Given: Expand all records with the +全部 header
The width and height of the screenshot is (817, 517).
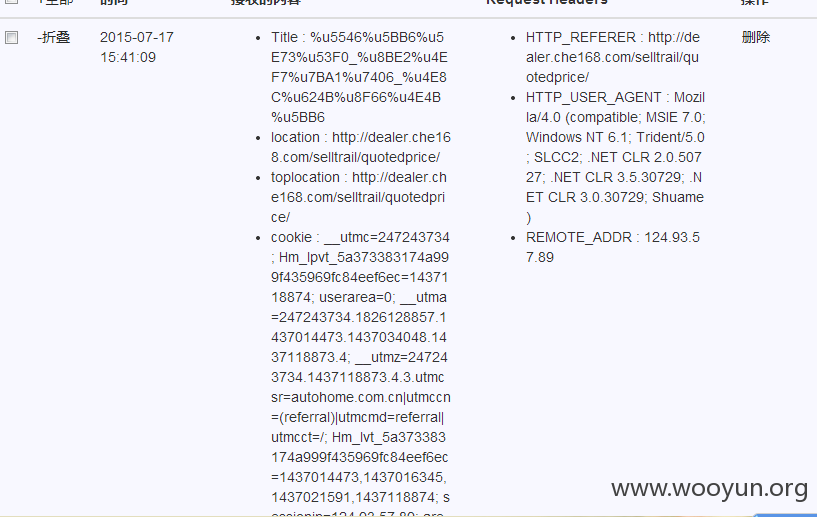Looking at the screenshot, I should click(x=56, y=2).
